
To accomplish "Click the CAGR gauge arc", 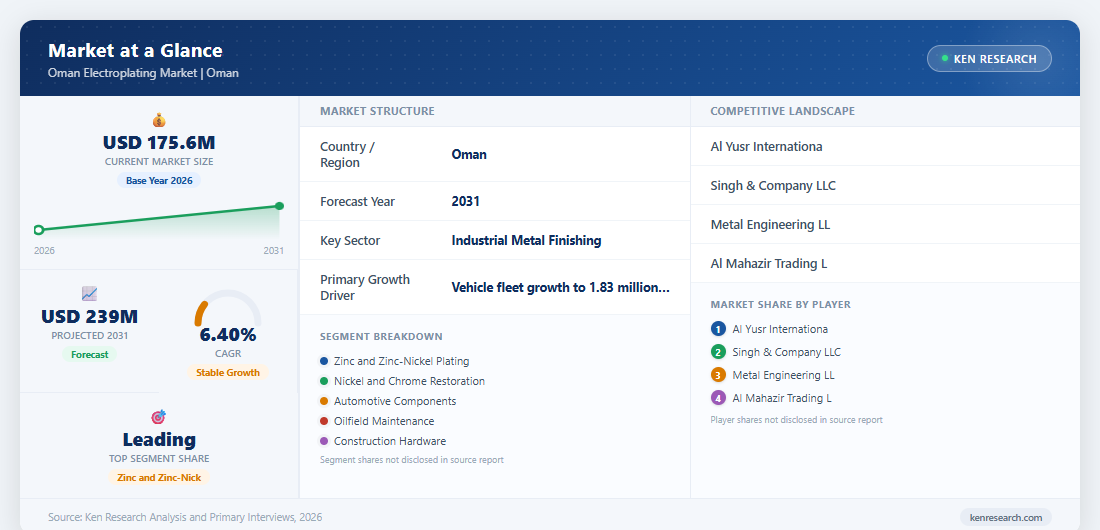I will click(228, 307).
